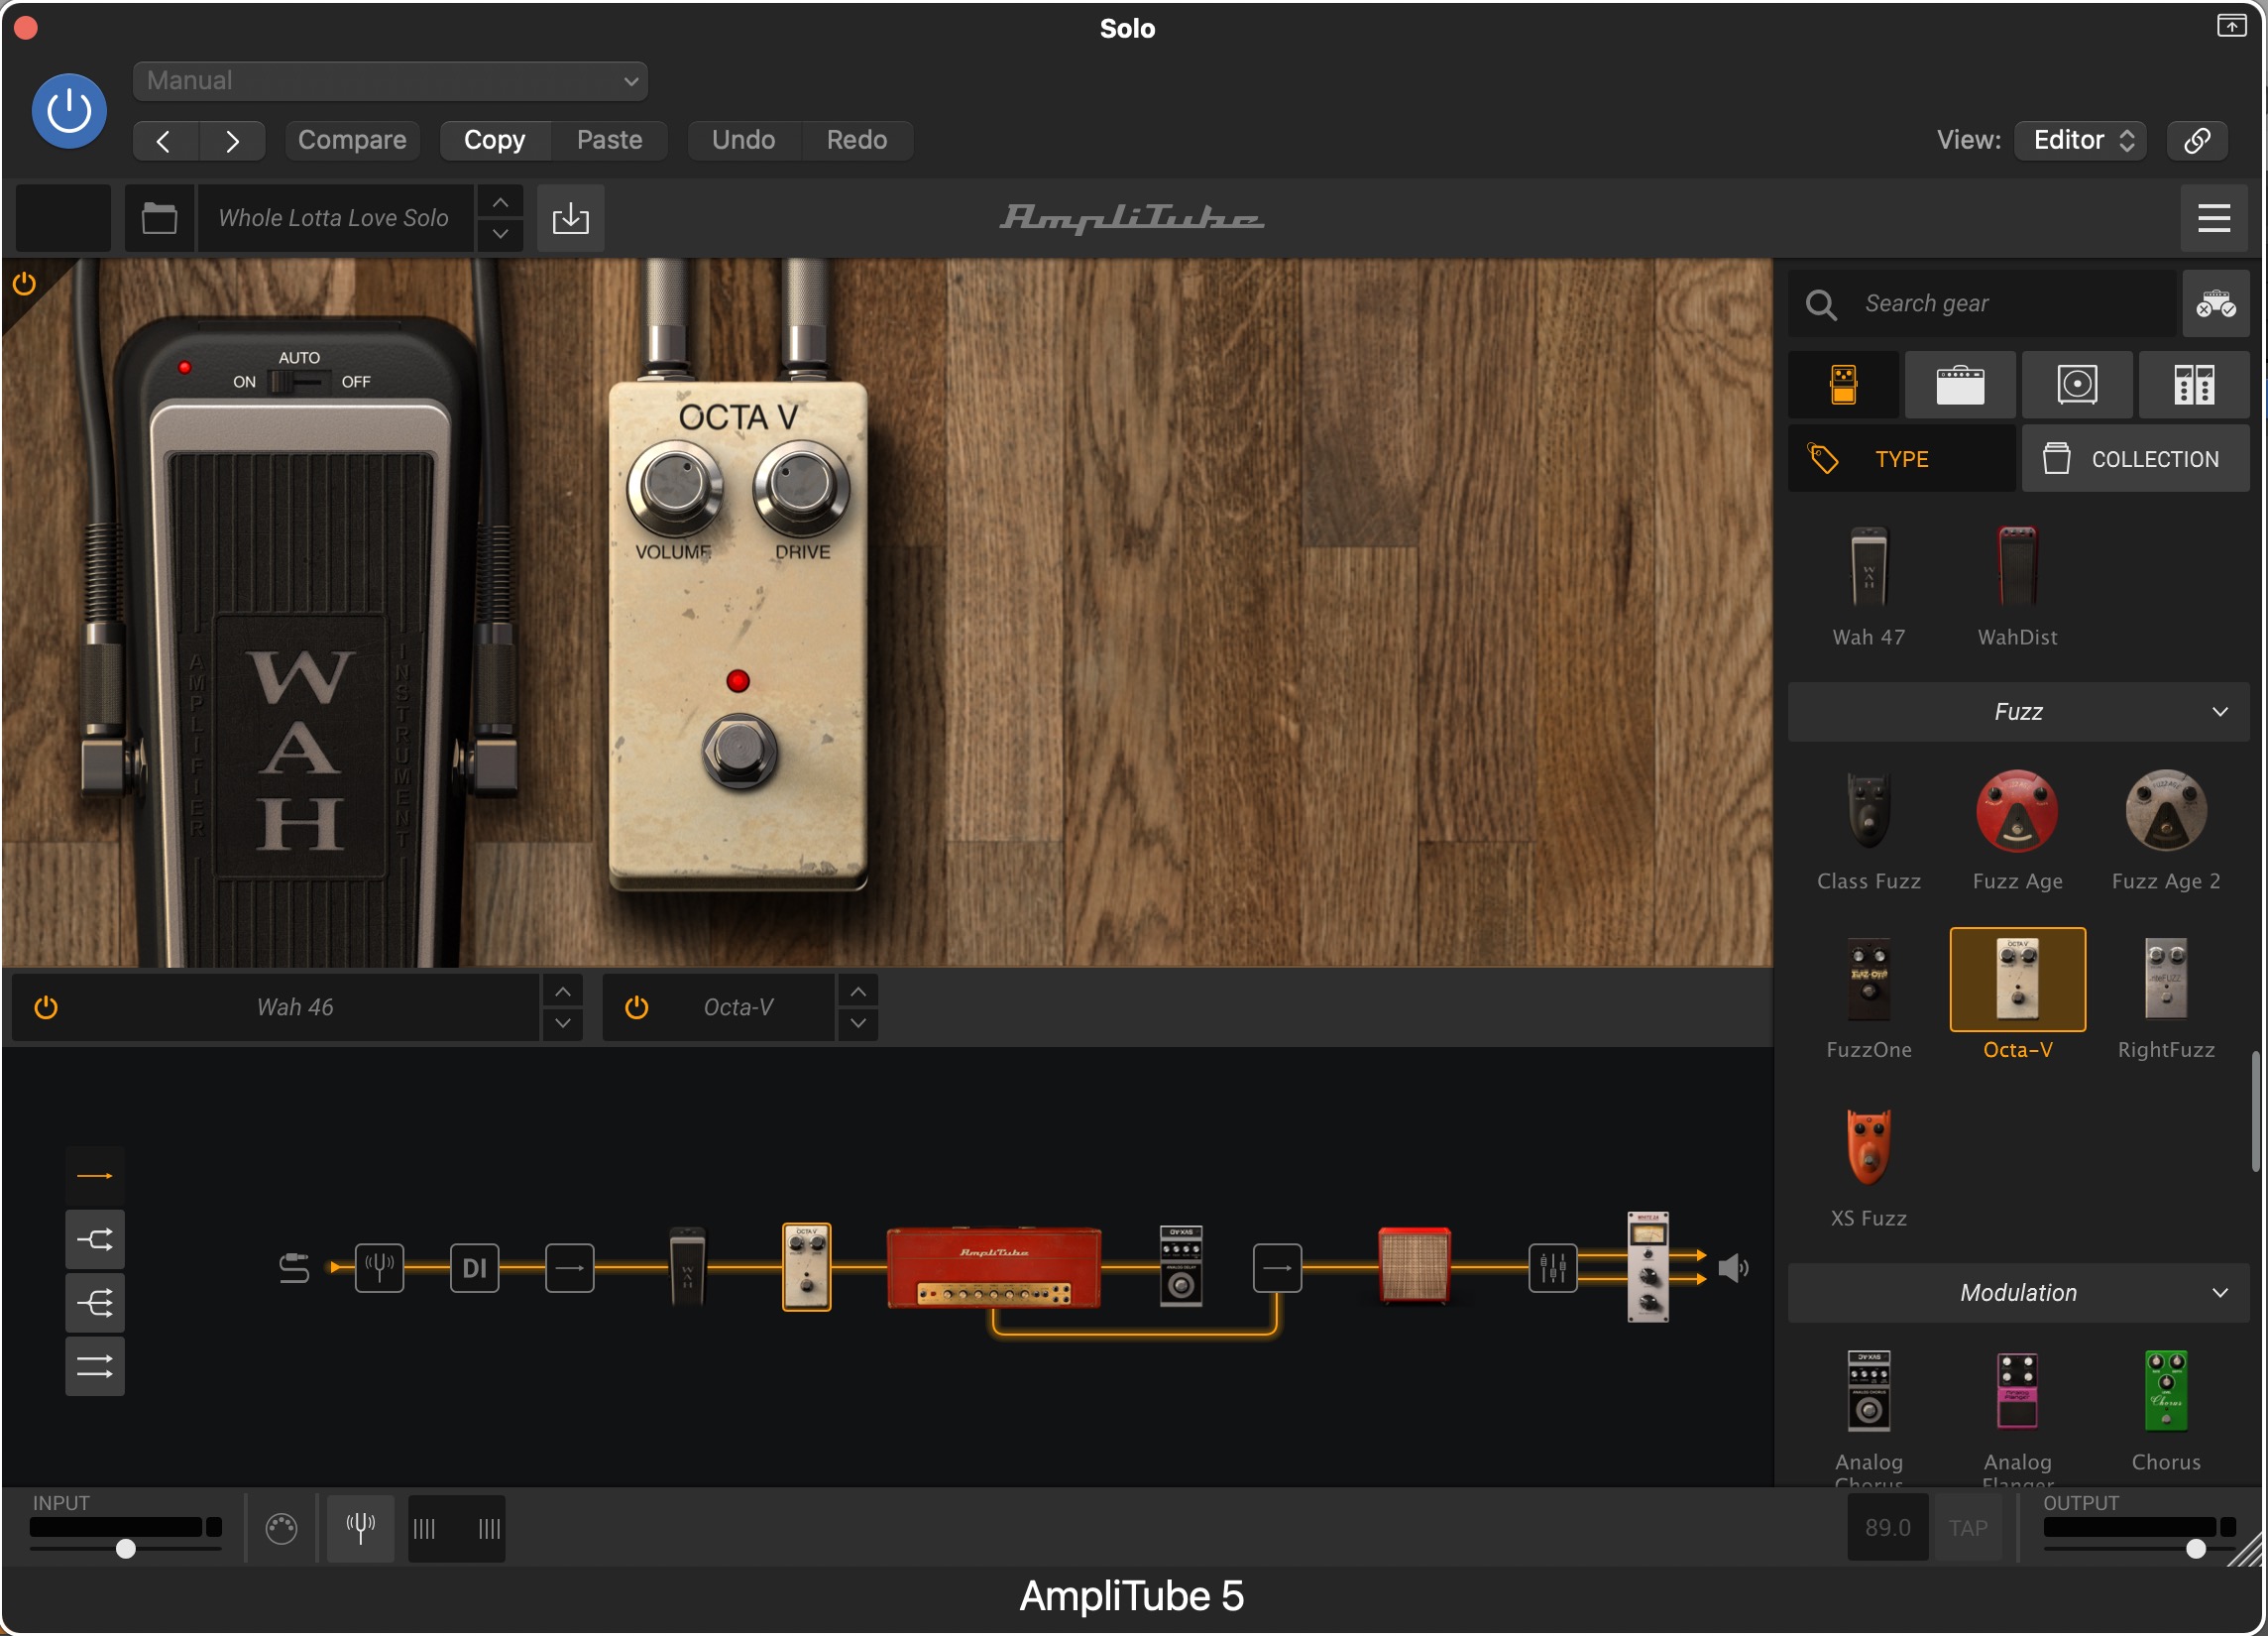The width and height of the screenshot is (2268, 1636).
Task: Open the hamburger main menu
Action: [2213, 218]
